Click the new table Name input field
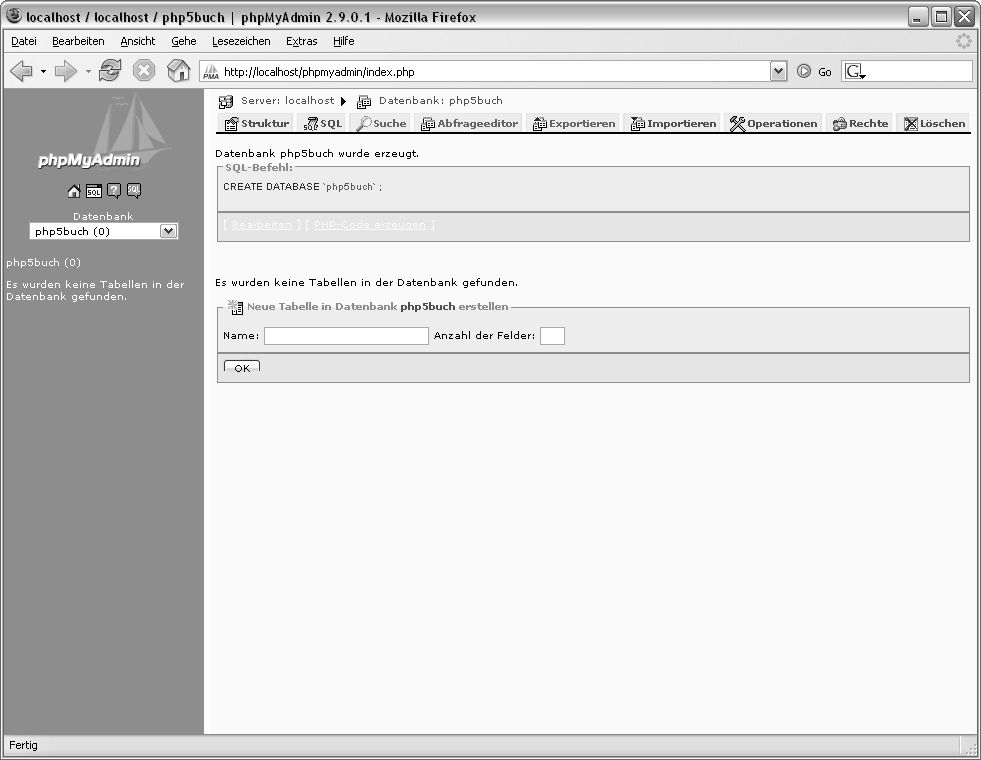 pyautogui.click(x=346, y=336)
